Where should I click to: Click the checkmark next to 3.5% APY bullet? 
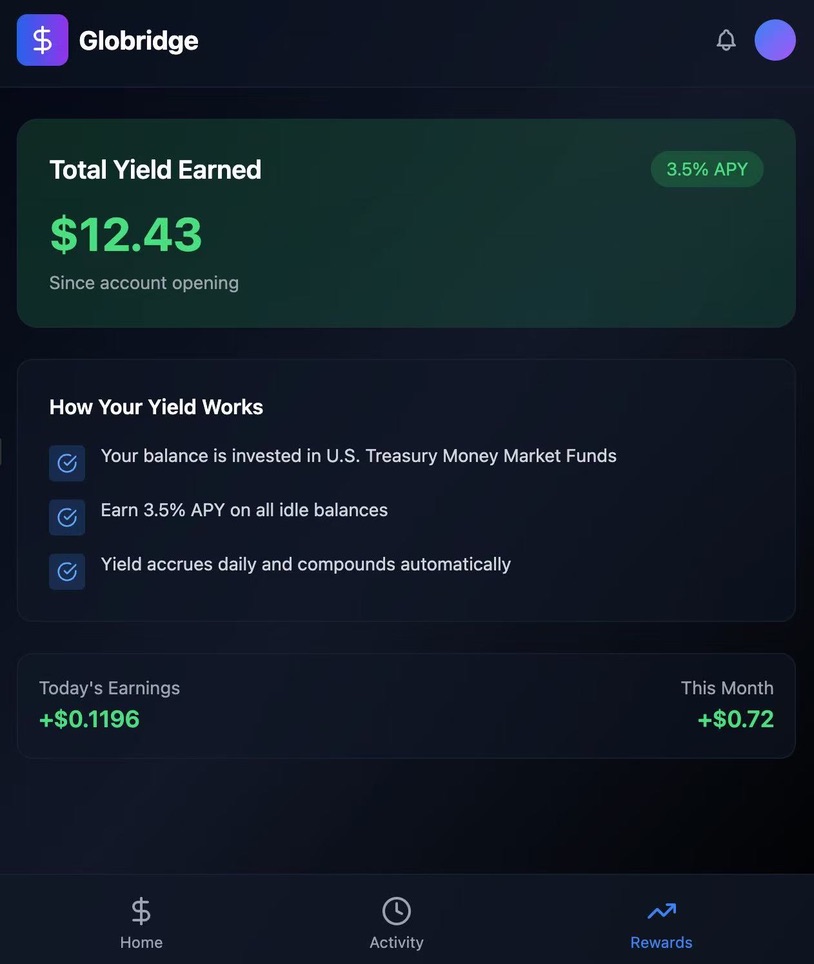point(67,517)
